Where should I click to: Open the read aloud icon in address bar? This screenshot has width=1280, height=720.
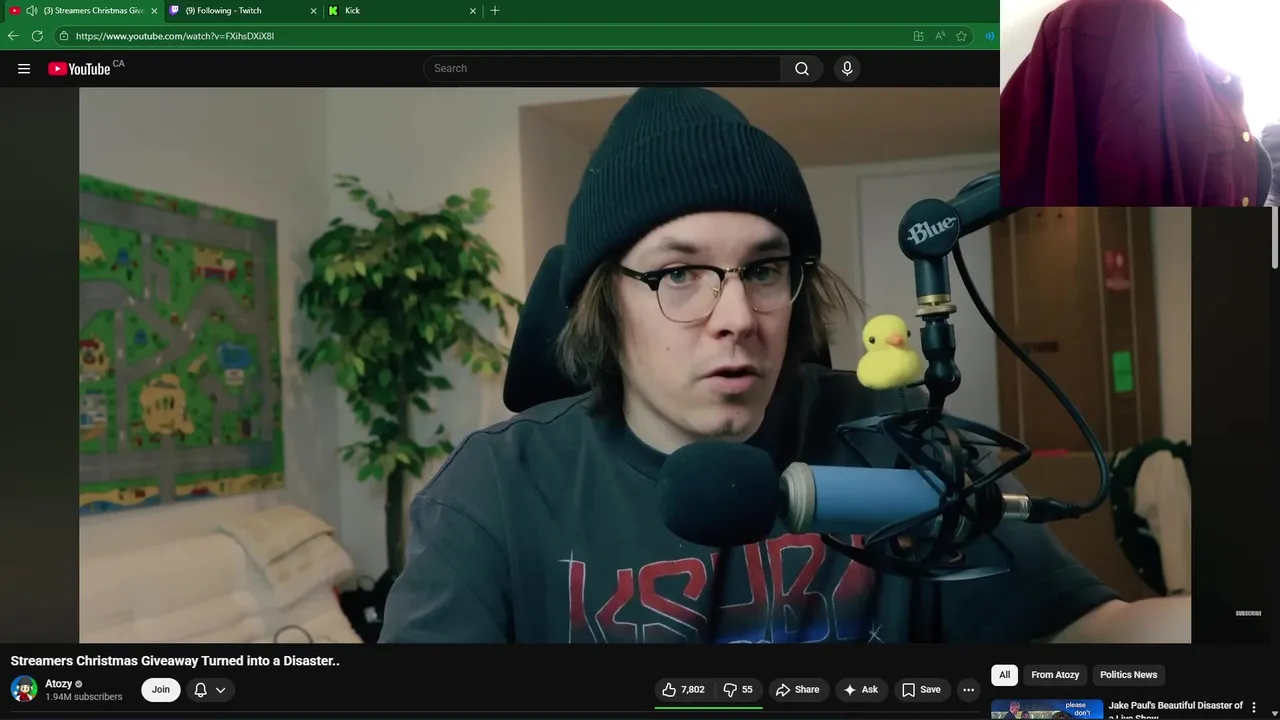point(940,36)
